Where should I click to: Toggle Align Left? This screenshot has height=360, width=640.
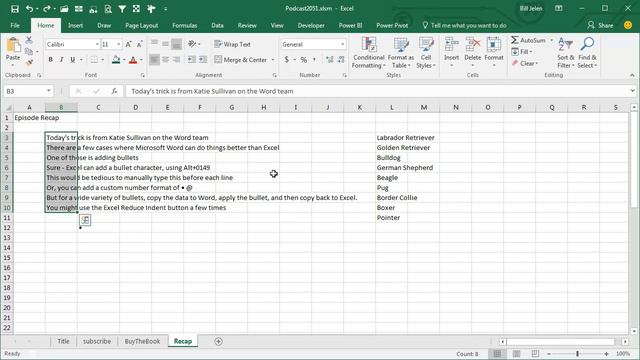[x=154, y=60]
